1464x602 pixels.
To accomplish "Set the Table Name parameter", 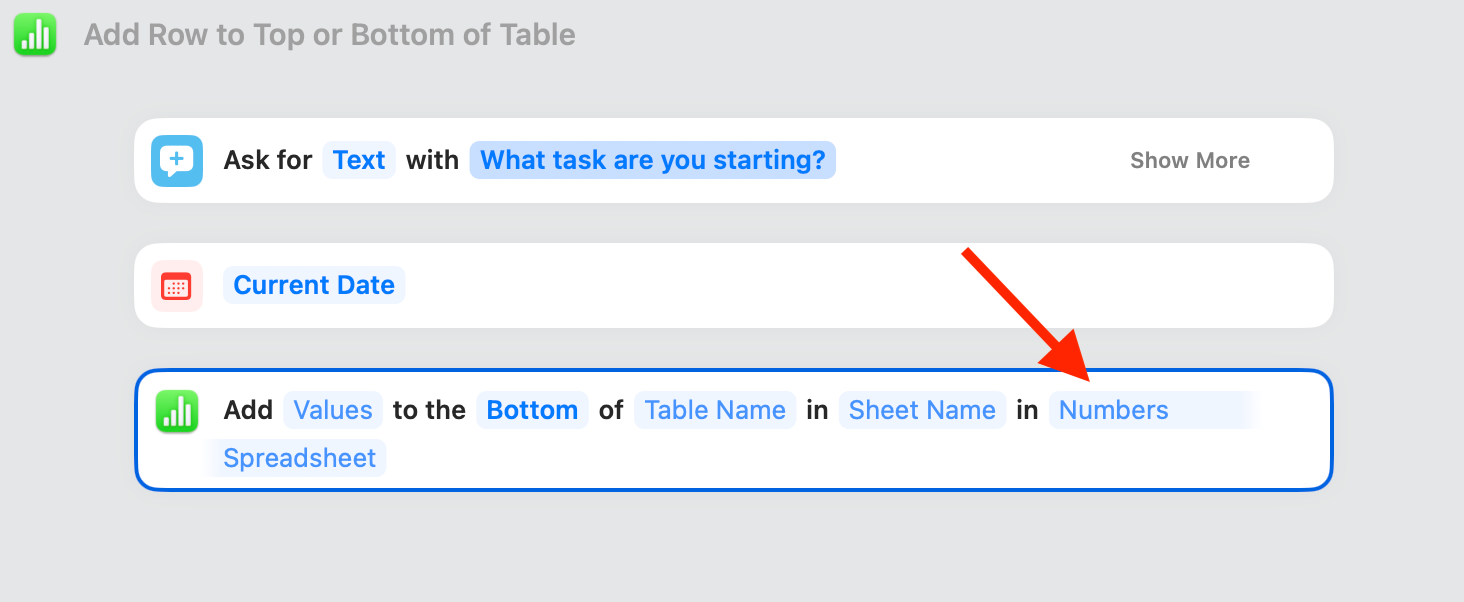I will click(x=715, y=410).
